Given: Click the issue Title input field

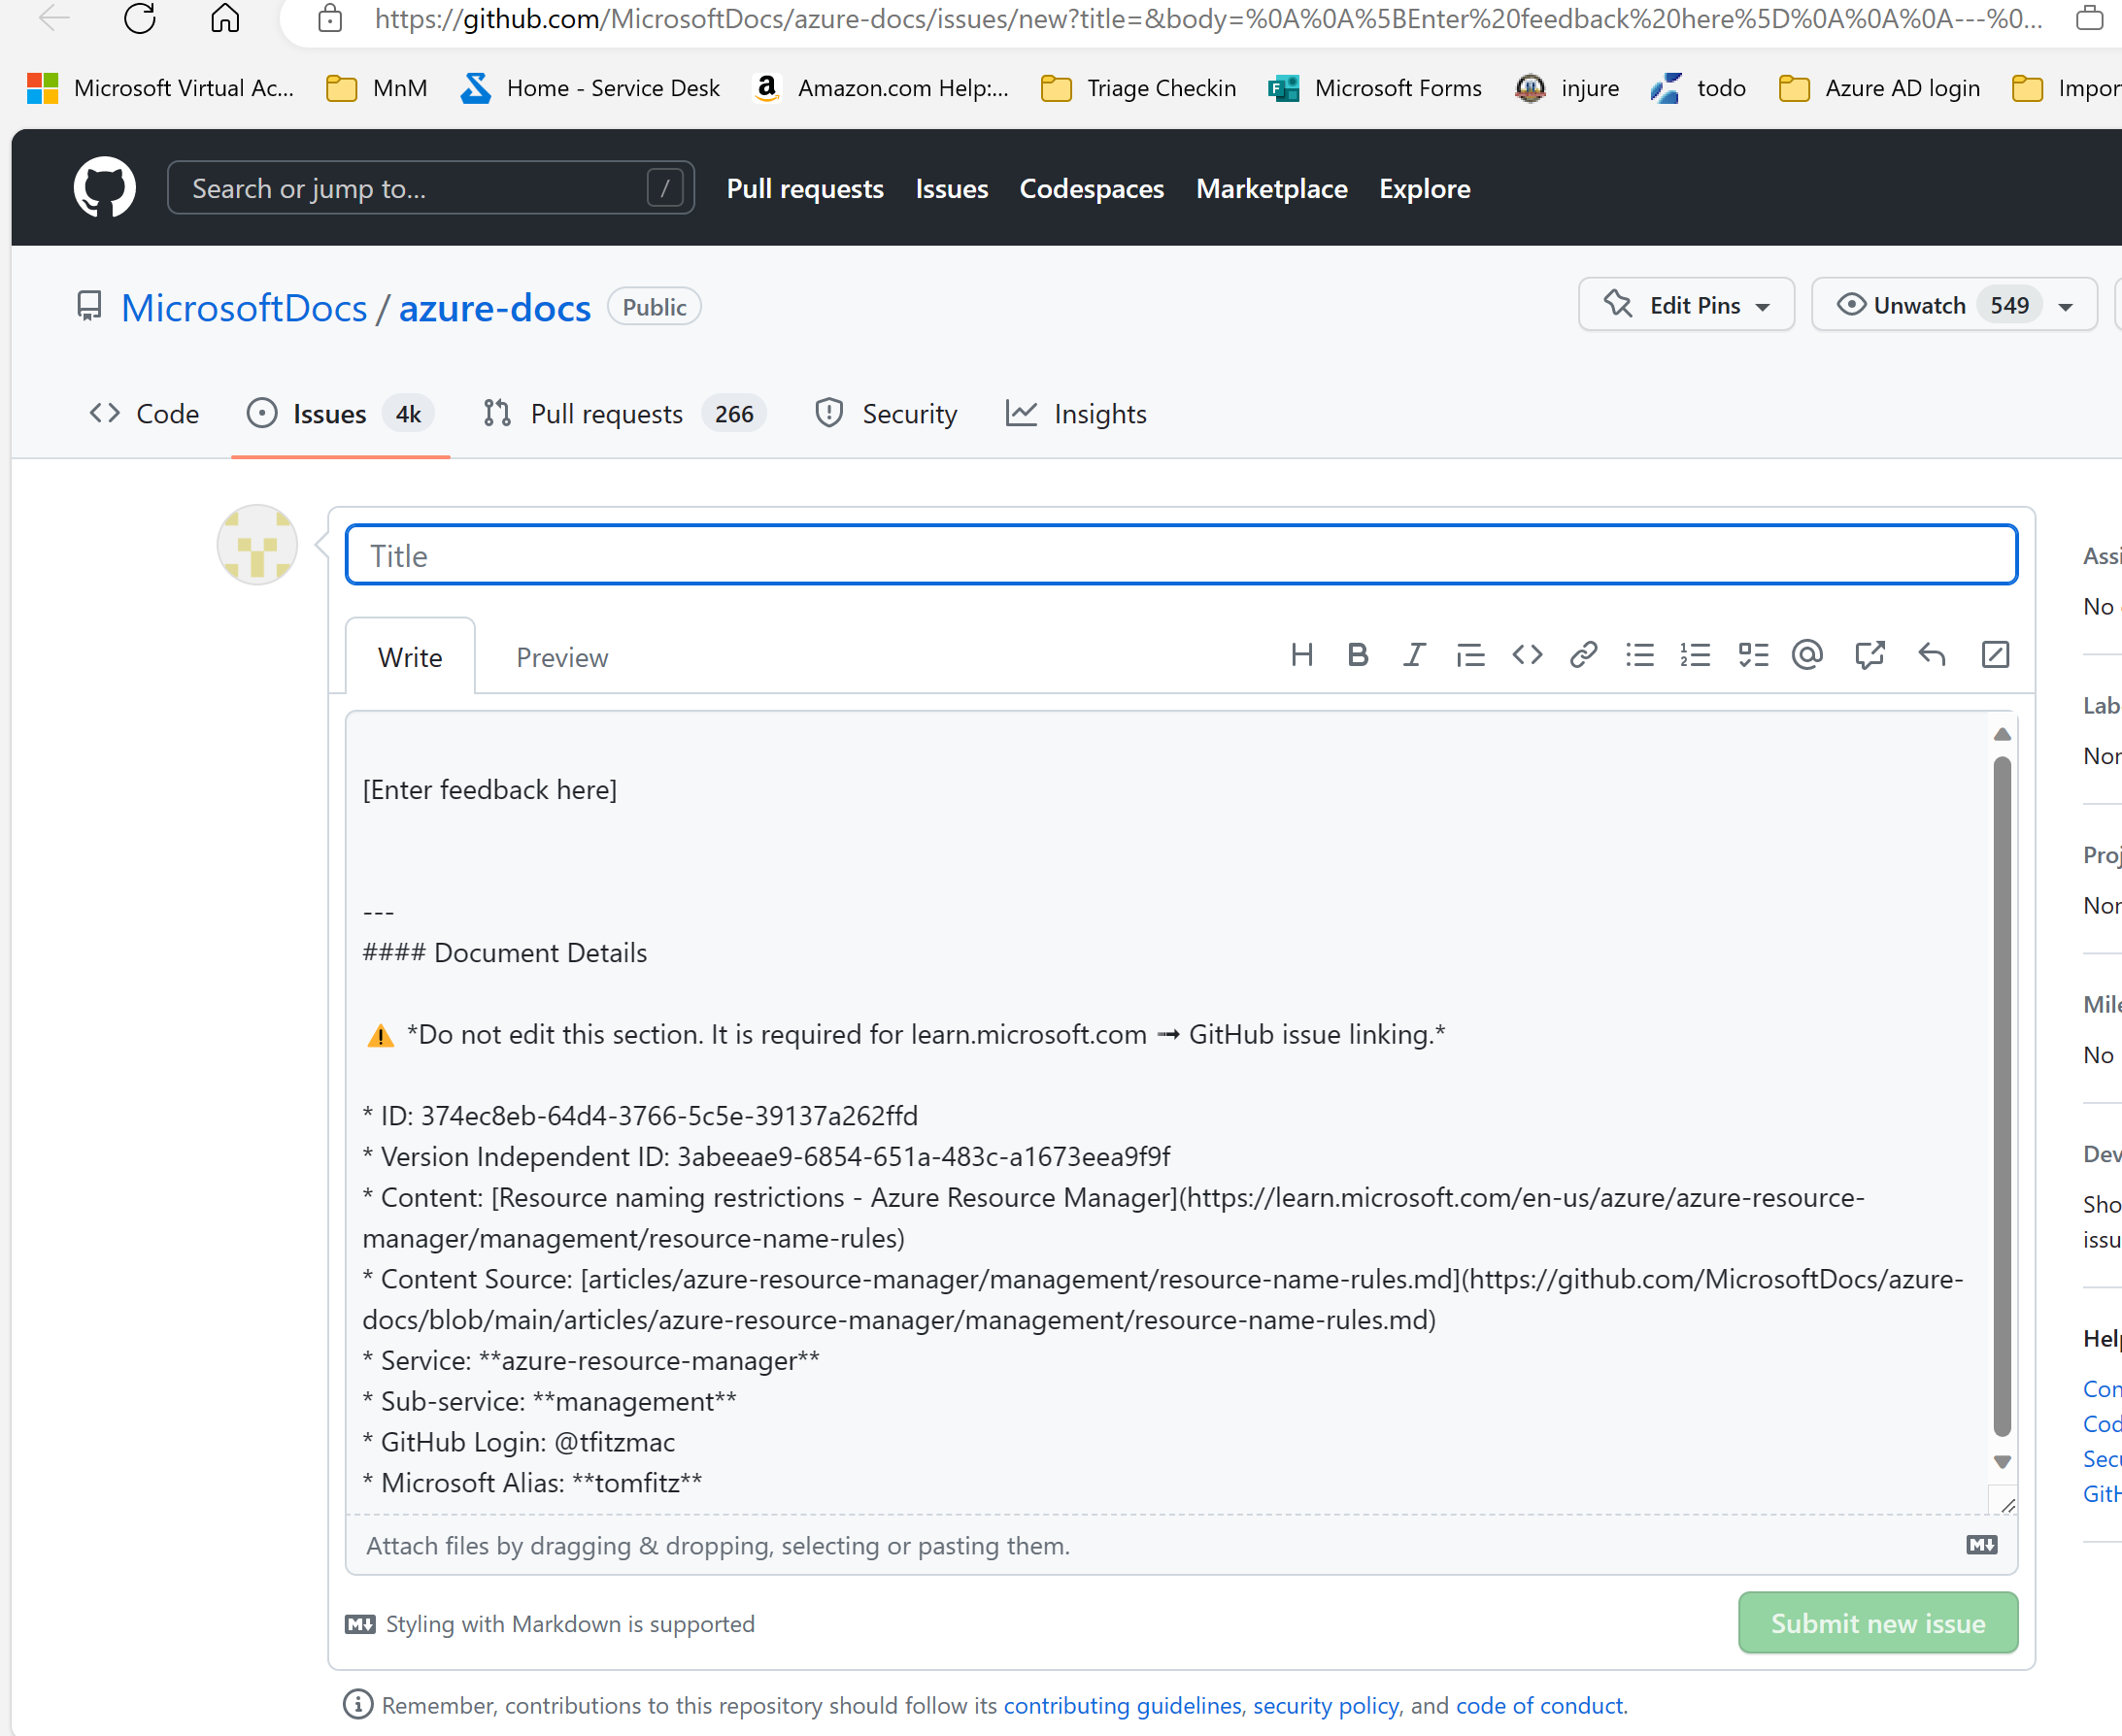Looking at the screenshot, I should coord(1180,555).
